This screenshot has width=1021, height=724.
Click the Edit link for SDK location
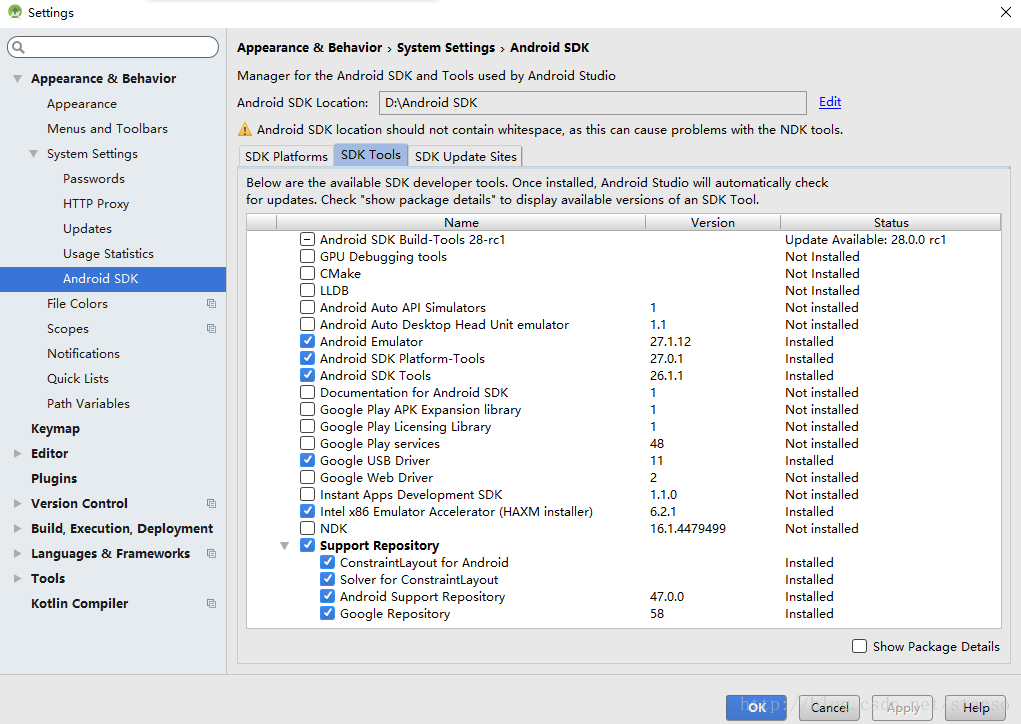pos(830,102)
